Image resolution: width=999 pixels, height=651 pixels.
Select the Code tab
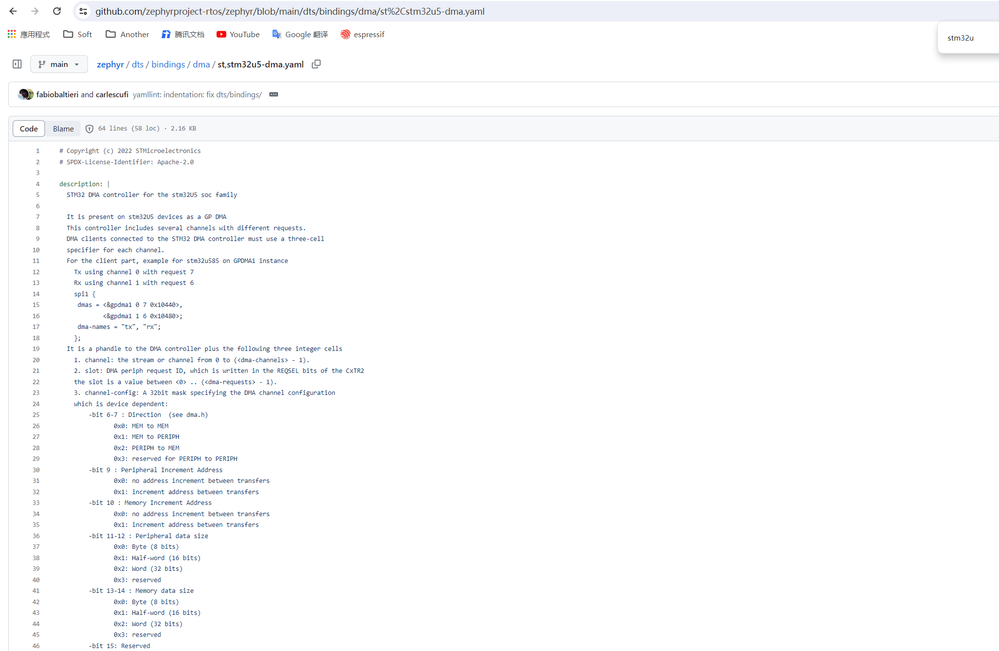pyautogui.click(x=28, y=128)
